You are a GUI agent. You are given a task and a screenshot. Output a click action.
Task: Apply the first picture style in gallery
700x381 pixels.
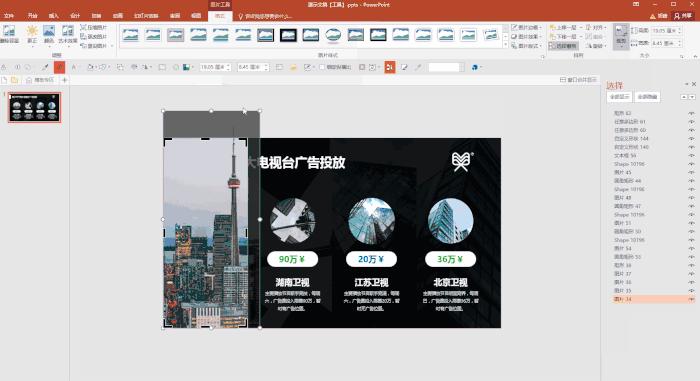coord(130,35)
